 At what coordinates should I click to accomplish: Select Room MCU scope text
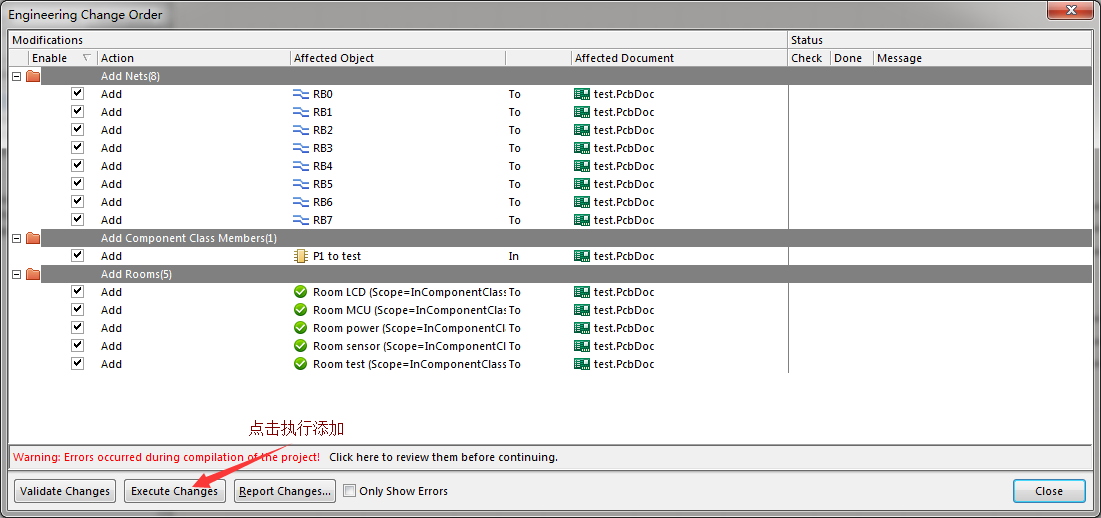pyautogui.click(x=409, y=310)
